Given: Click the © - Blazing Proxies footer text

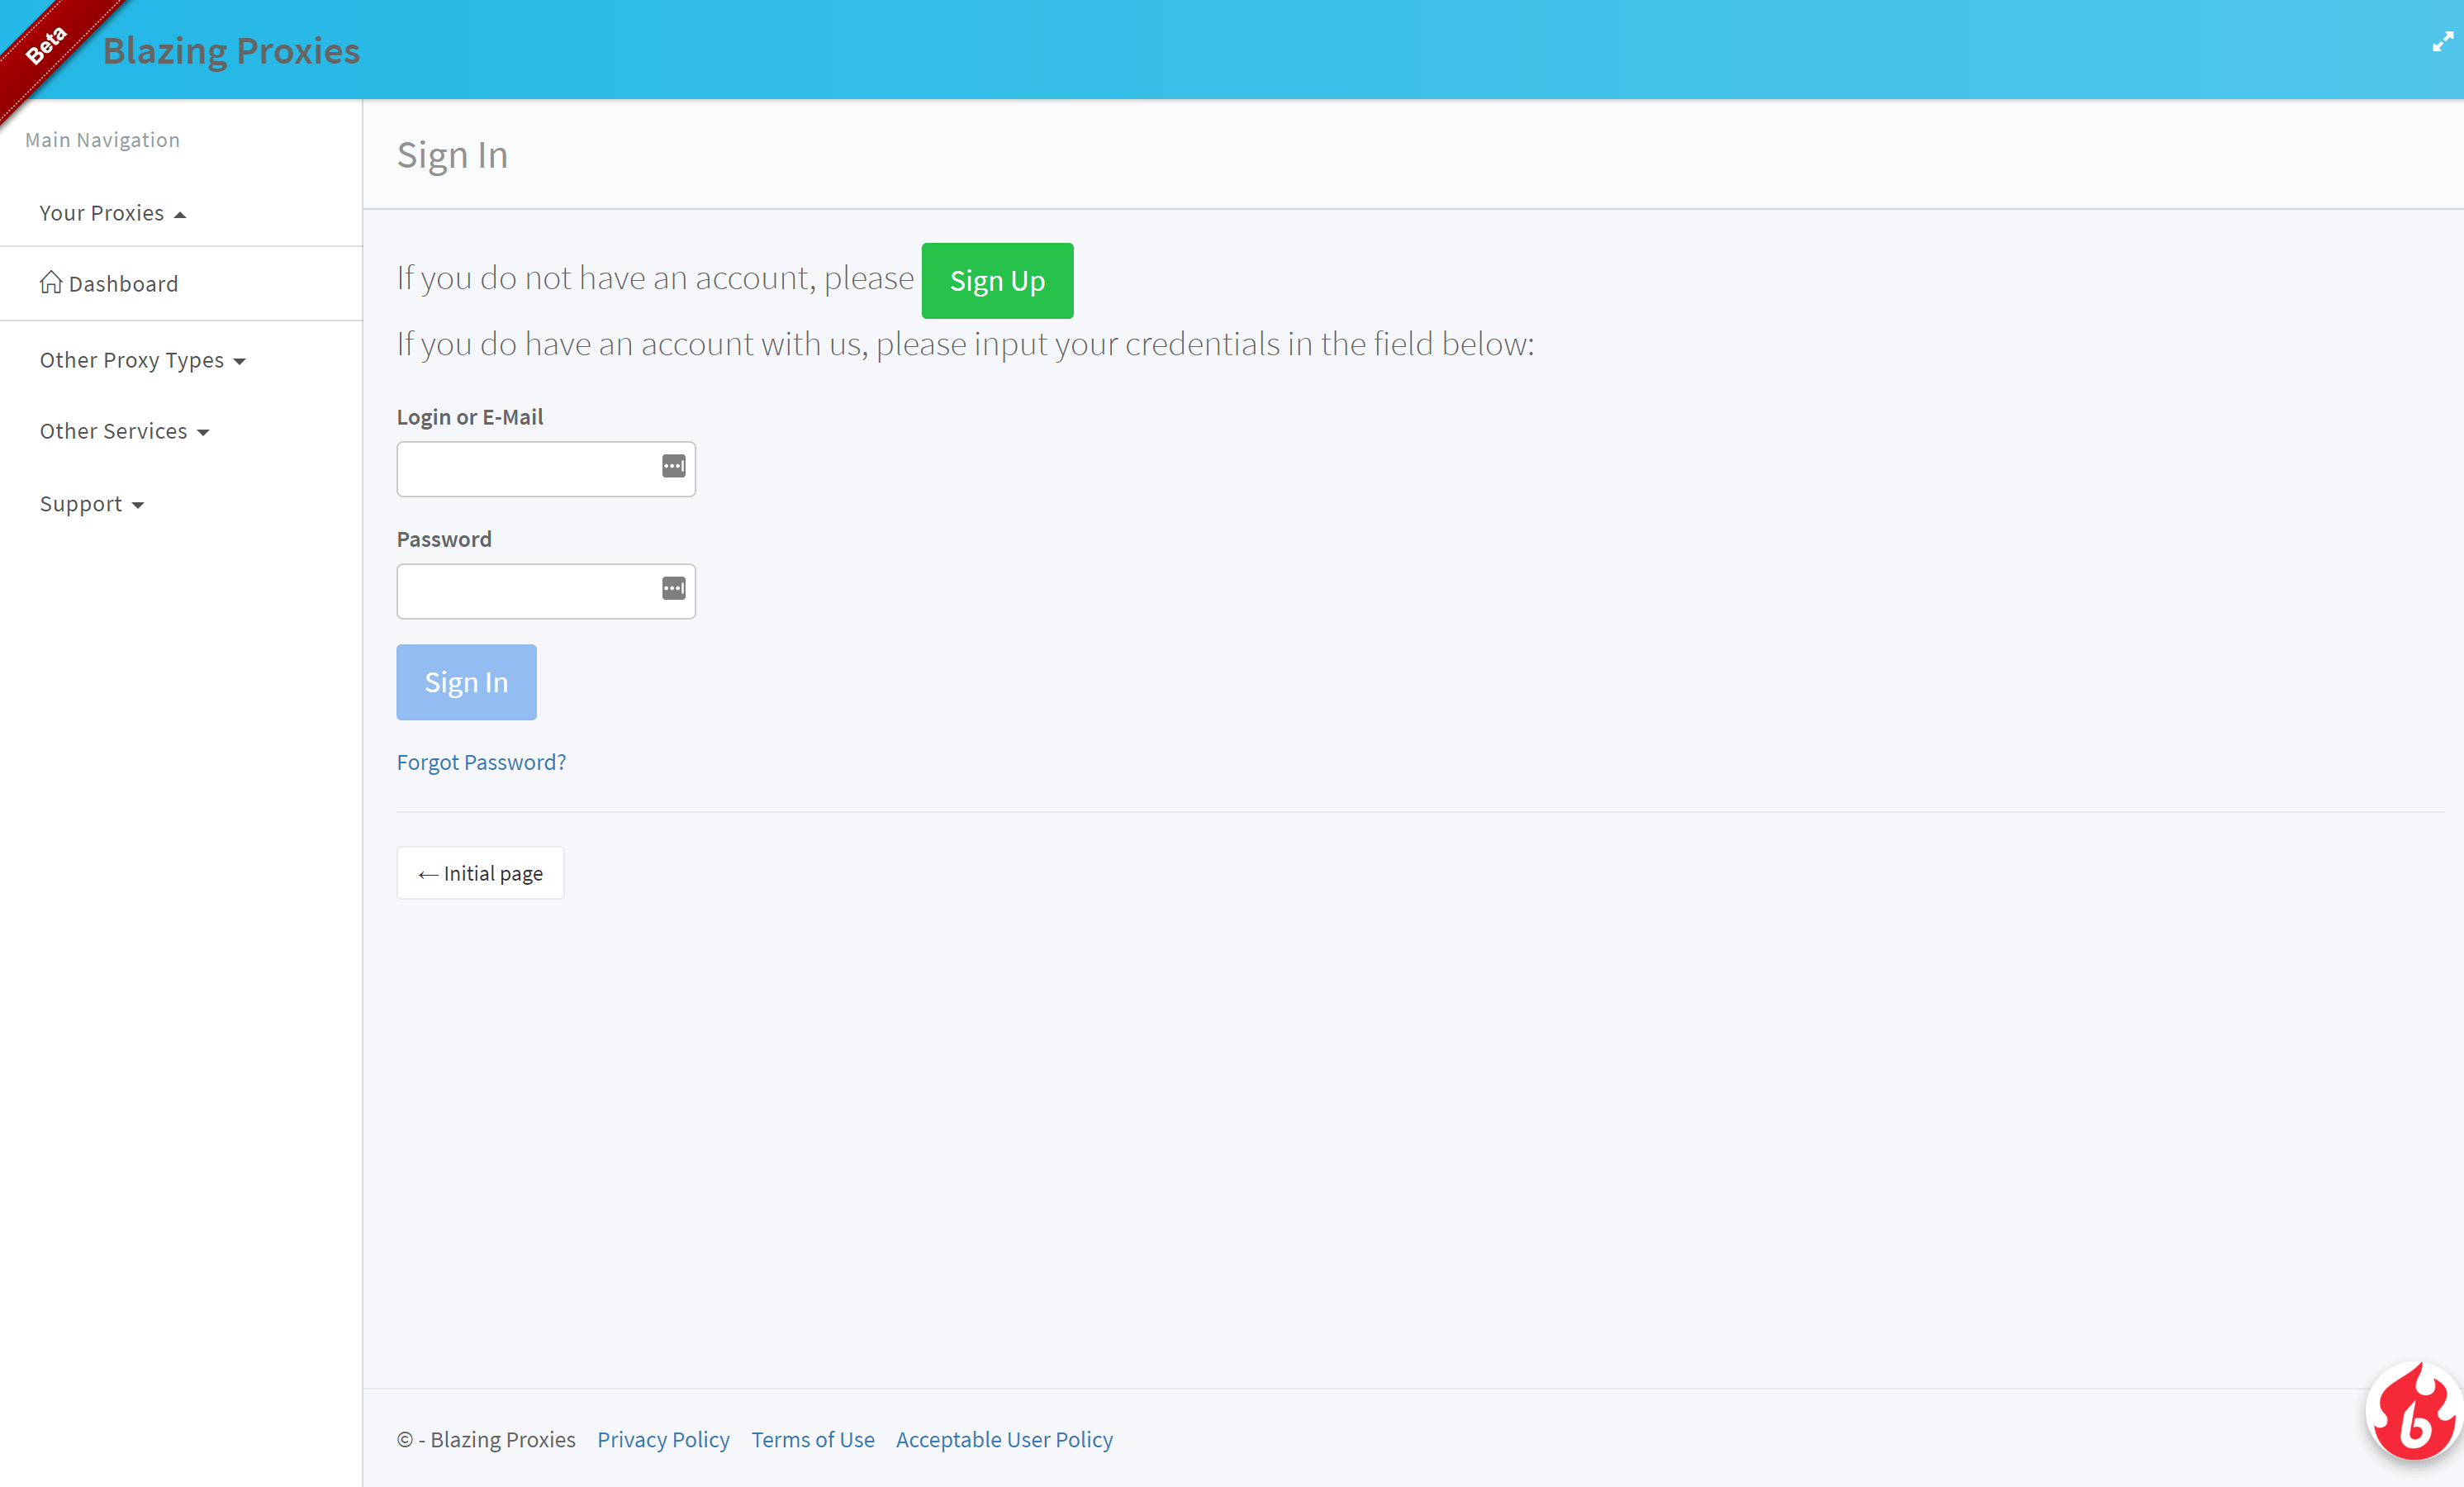Looking at the screenshot, I should (x=486, y=1439).
